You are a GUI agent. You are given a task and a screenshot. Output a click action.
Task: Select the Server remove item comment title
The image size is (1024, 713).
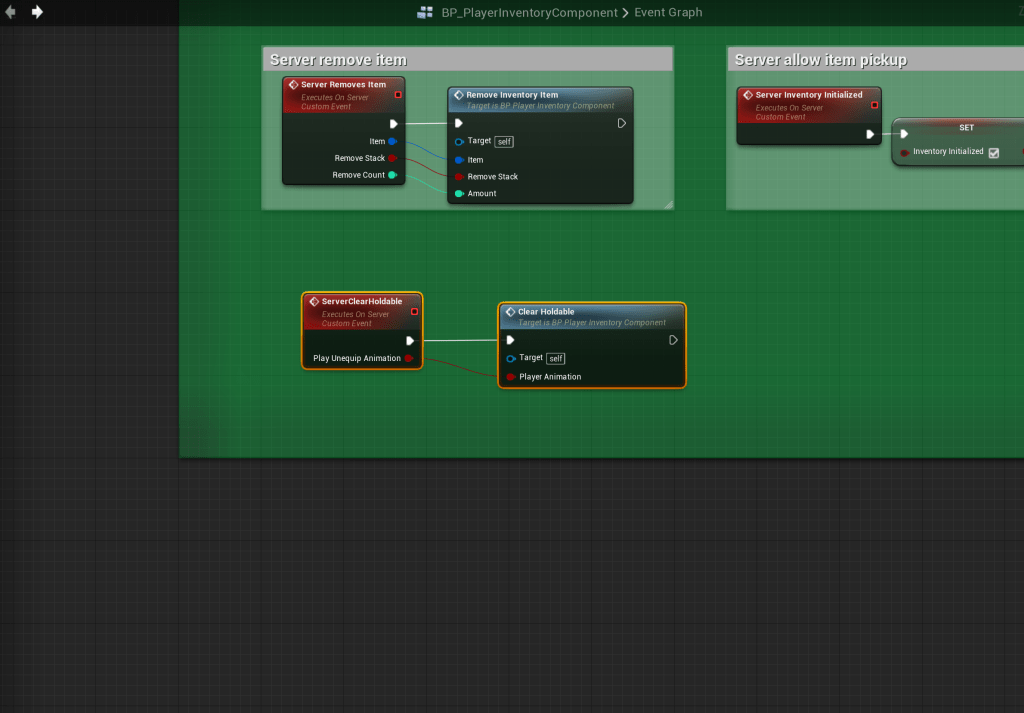coord(338,60)
